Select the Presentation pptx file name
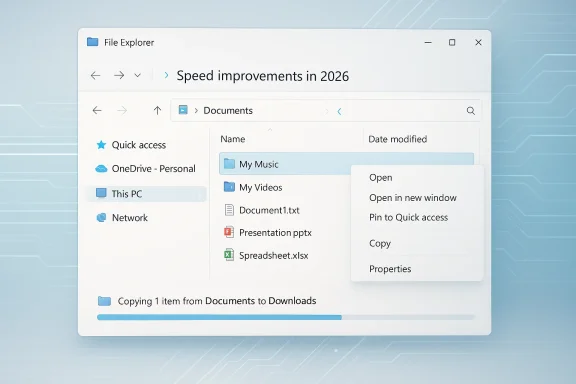576x384 pixels. point(276,233)
